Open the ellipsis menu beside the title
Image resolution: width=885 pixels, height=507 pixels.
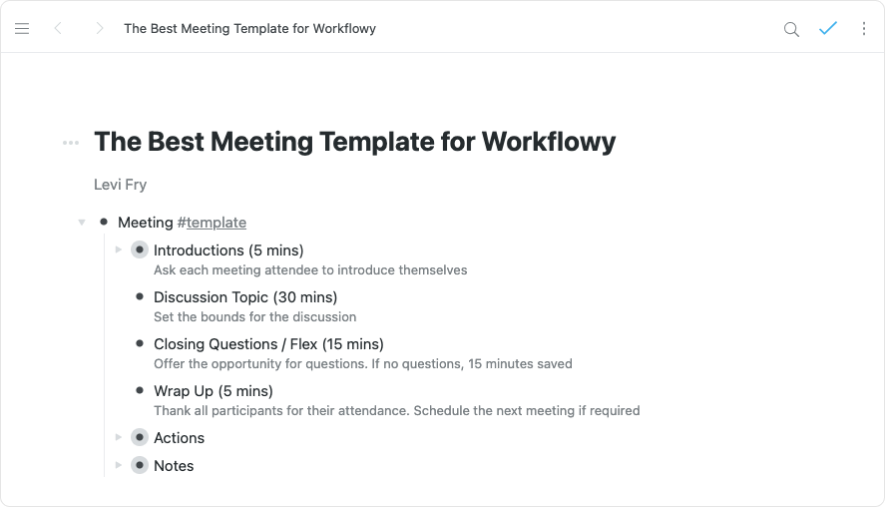tap(70, 143)
